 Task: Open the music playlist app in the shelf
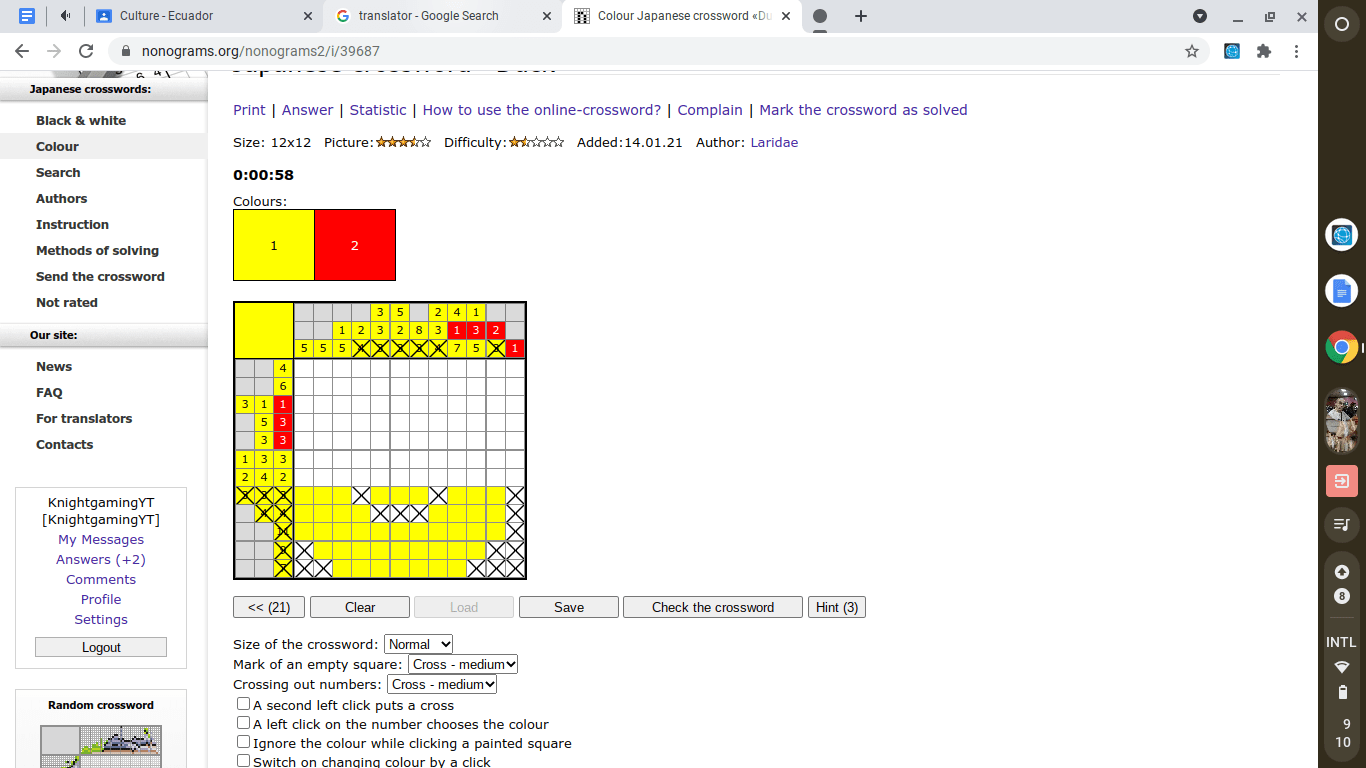coord(1341,524)
